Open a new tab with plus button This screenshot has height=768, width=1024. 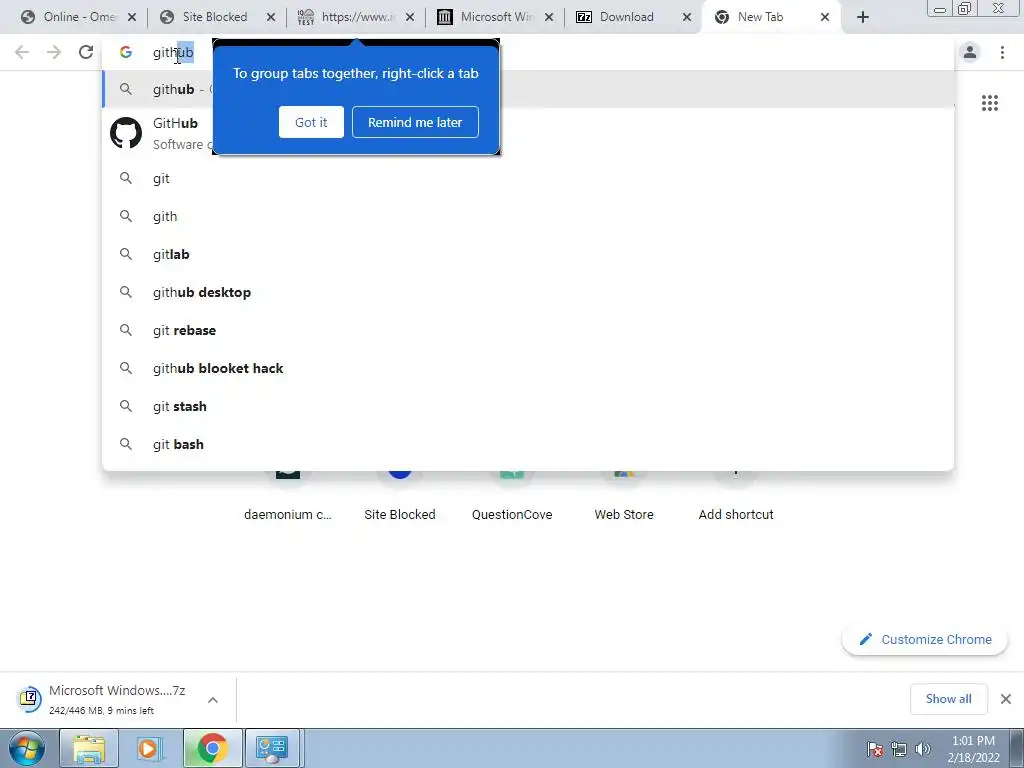tap(863, 18)
